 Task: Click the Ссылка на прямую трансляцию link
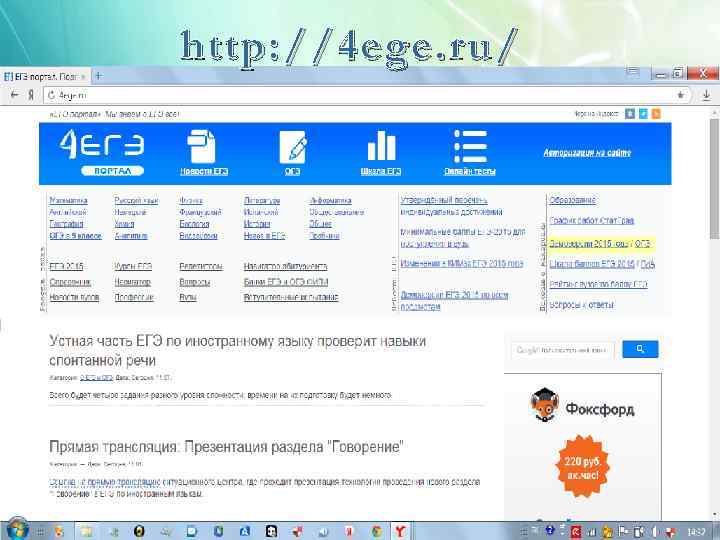104,482
